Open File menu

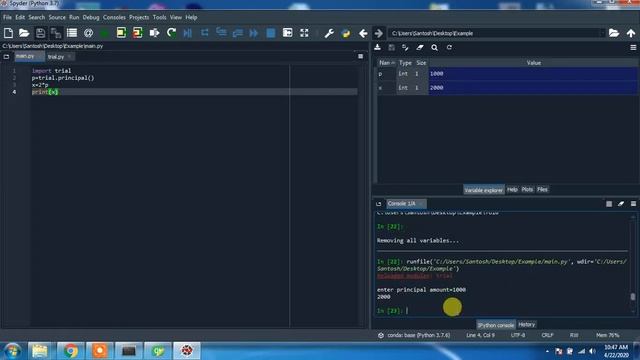[x=7, y=17]
